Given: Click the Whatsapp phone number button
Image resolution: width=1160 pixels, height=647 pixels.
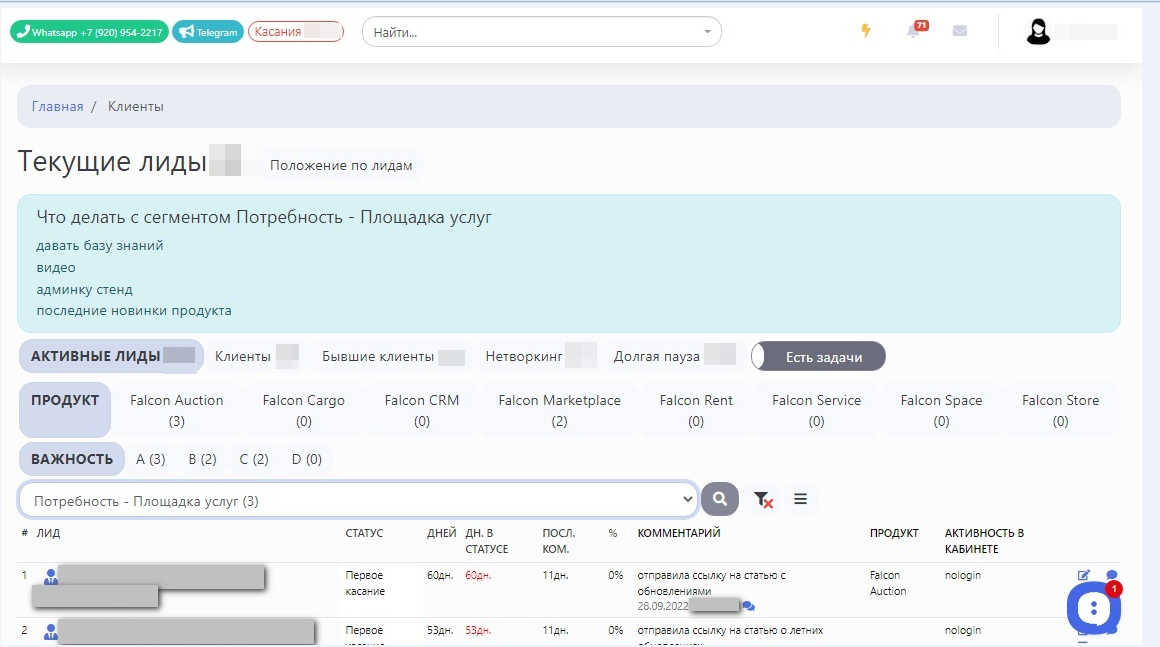Looking at the screenshot, I should 89,32.
